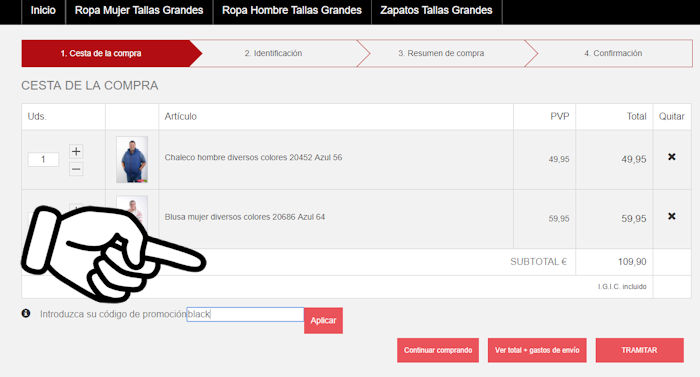
Task: Click quantity field for Chaleco hombre
Action: (x=43, y=159)
